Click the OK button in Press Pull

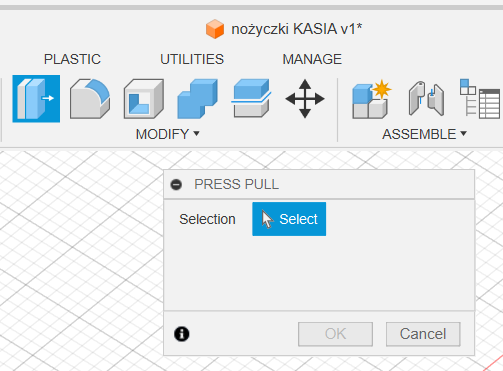(335, 334)
